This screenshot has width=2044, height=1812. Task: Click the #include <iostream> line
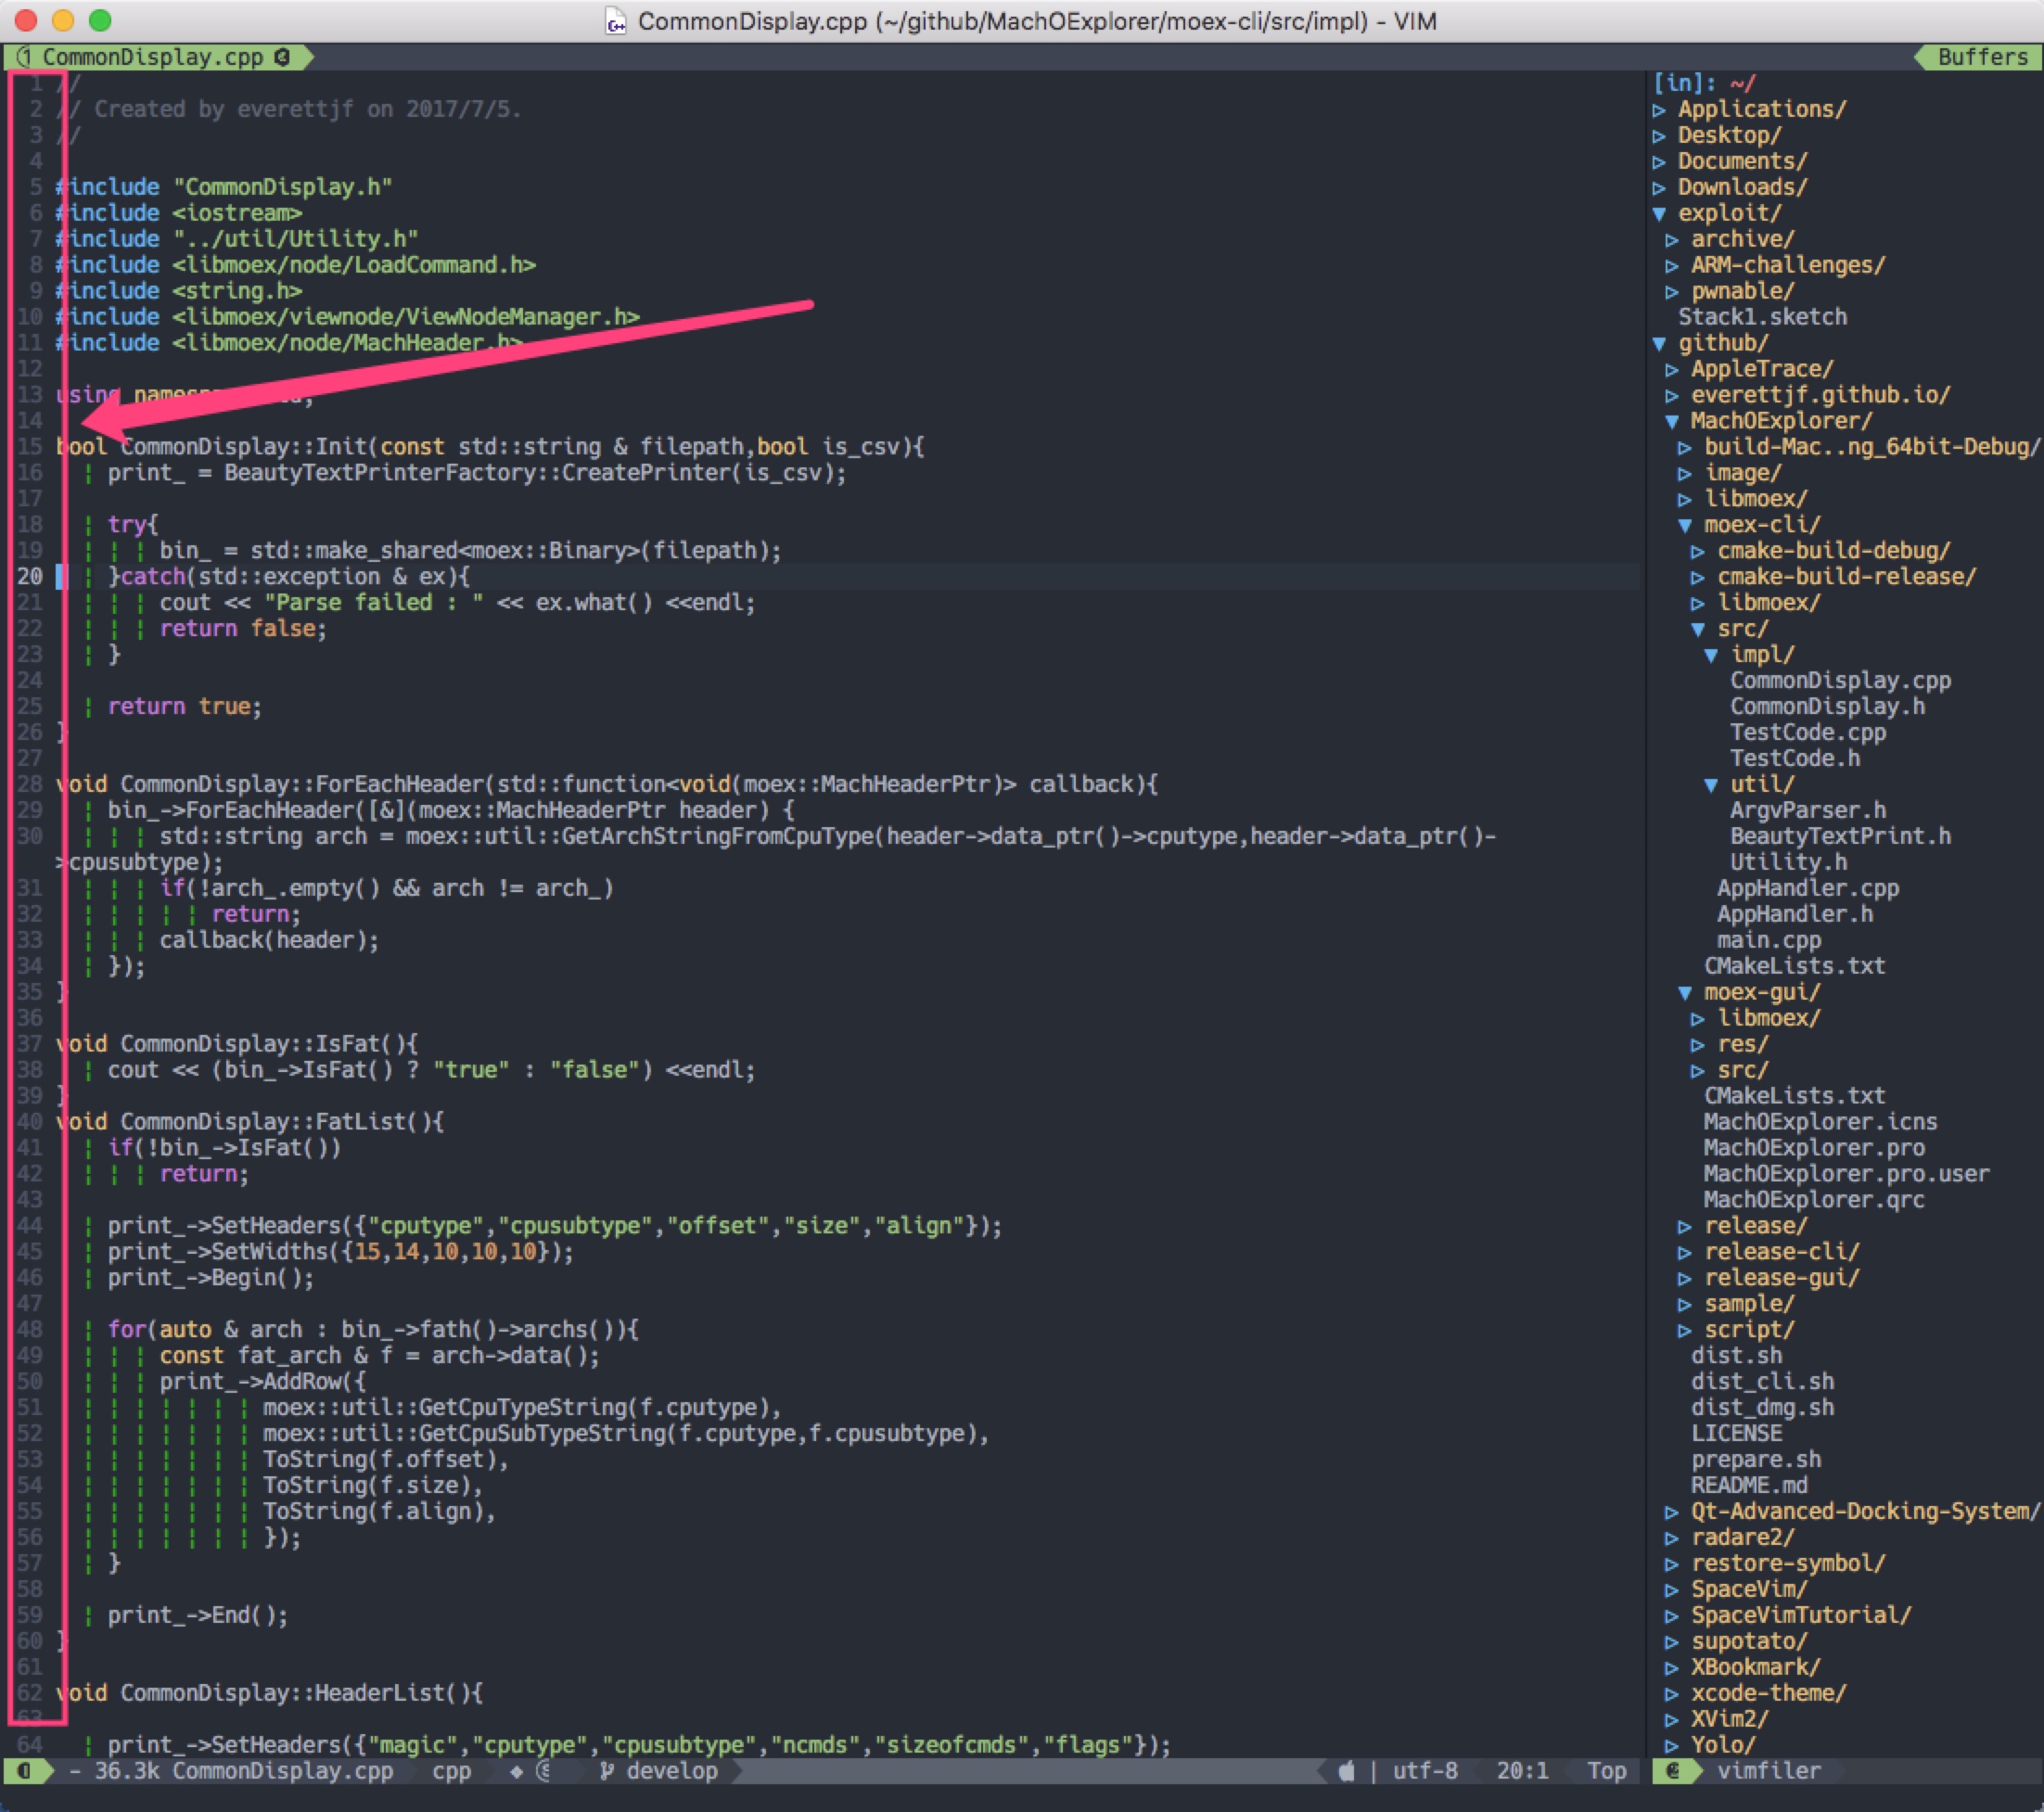pos(179,213)
